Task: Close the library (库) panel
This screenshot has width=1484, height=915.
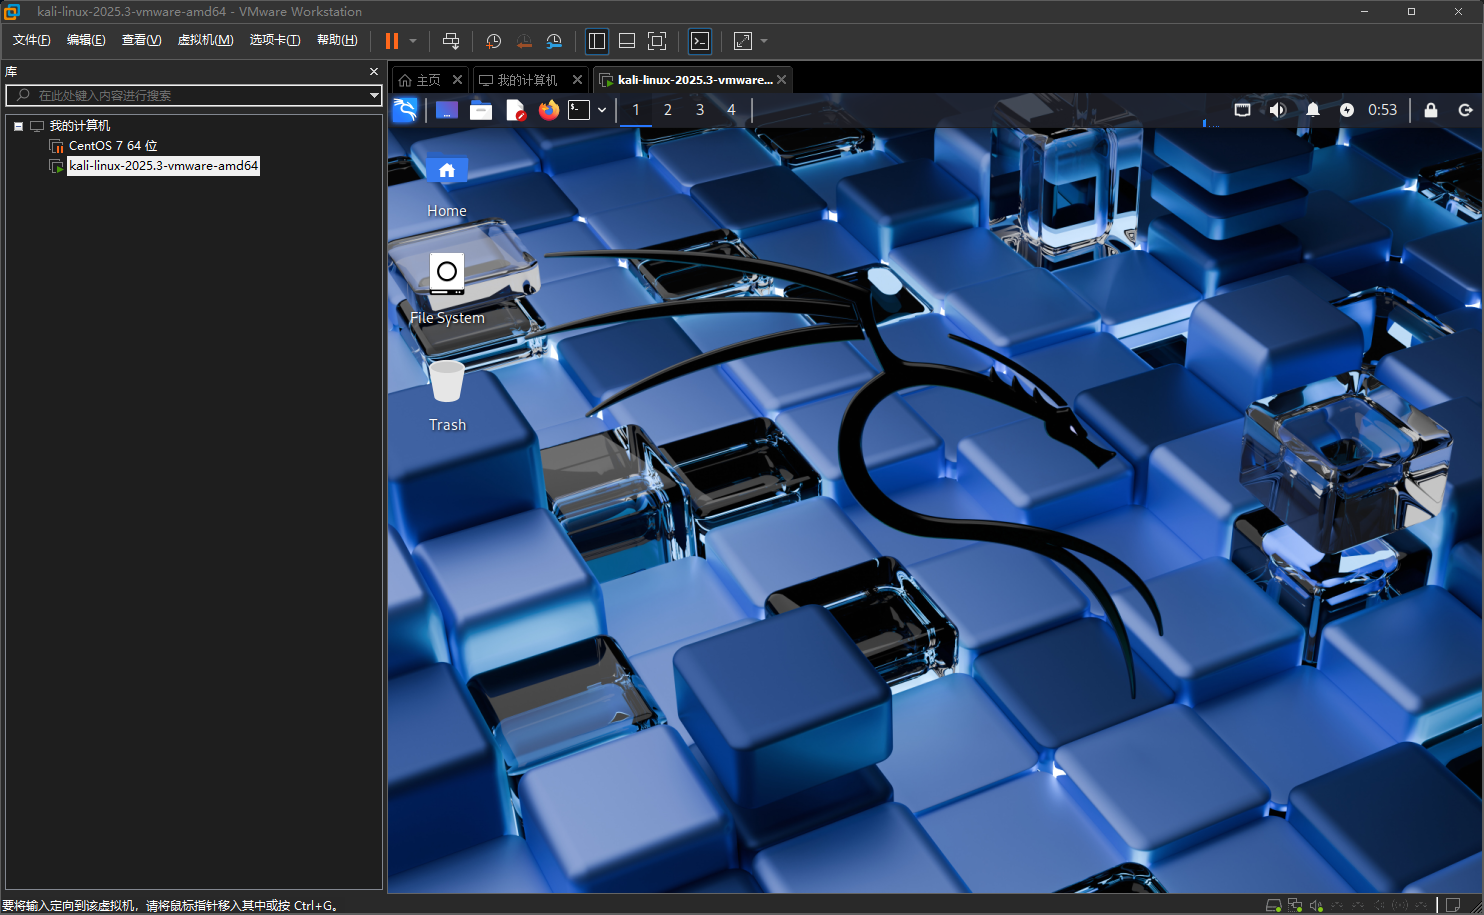Action: [x=374, y=72]
